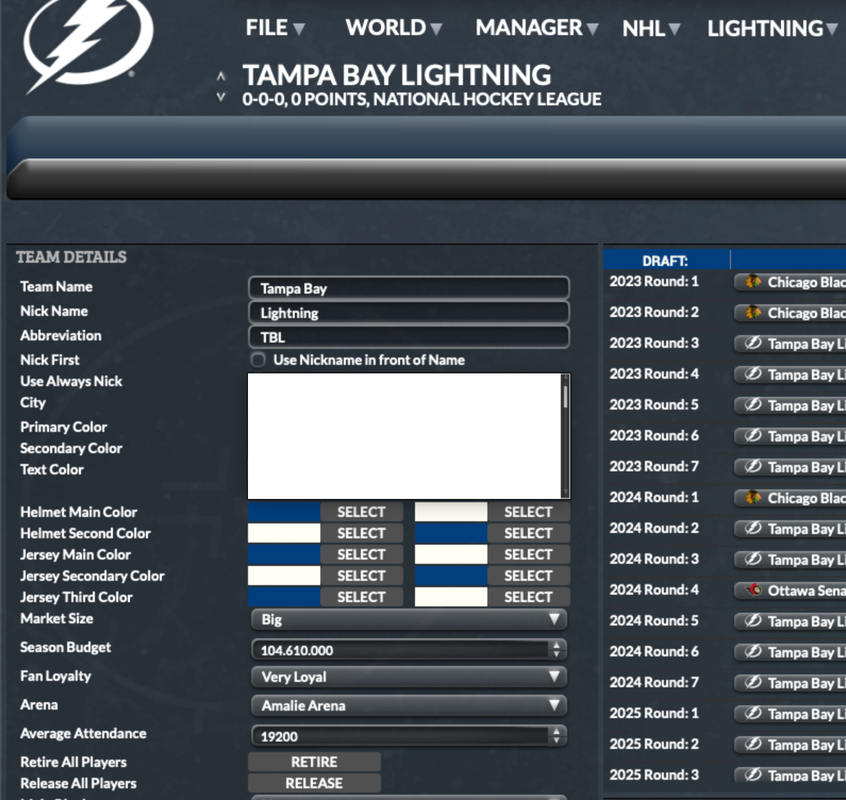Click first Helmet Main Color swatch
This screenshot has width=846, height=800.
pyautogui.click(x=284, y=512)
